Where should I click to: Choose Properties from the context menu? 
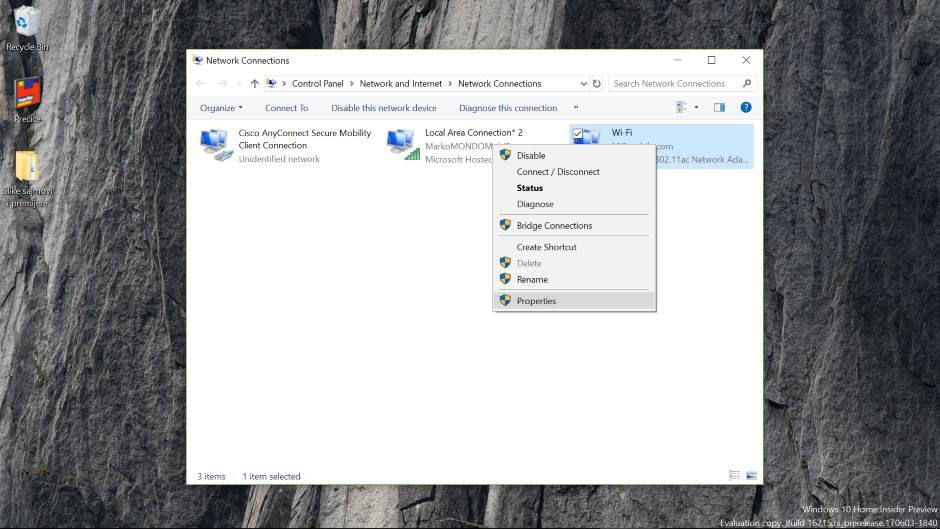pos(536,301)
